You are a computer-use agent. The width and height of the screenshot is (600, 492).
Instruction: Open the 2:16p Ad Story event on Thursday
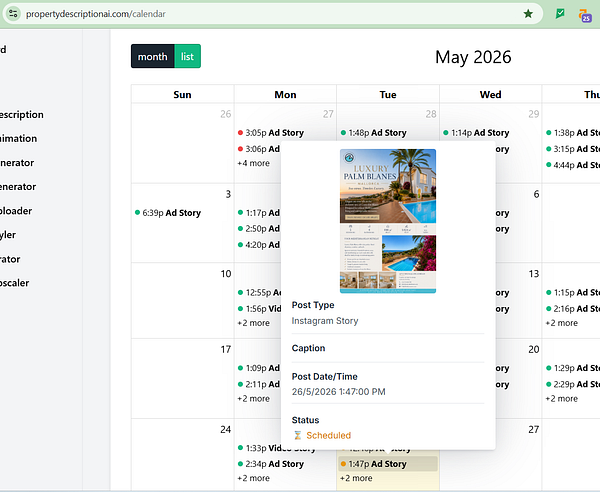coord(572,309)
